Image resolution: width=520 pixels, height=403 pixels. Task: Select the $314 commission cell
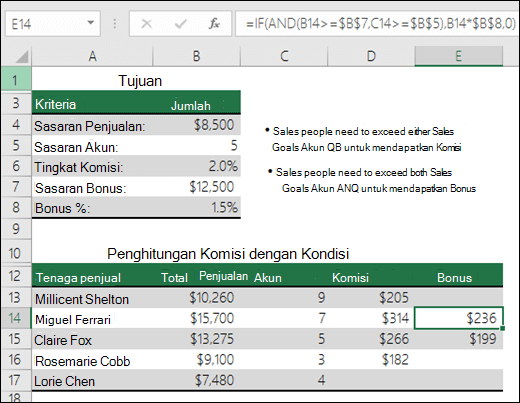pos(371,319)
